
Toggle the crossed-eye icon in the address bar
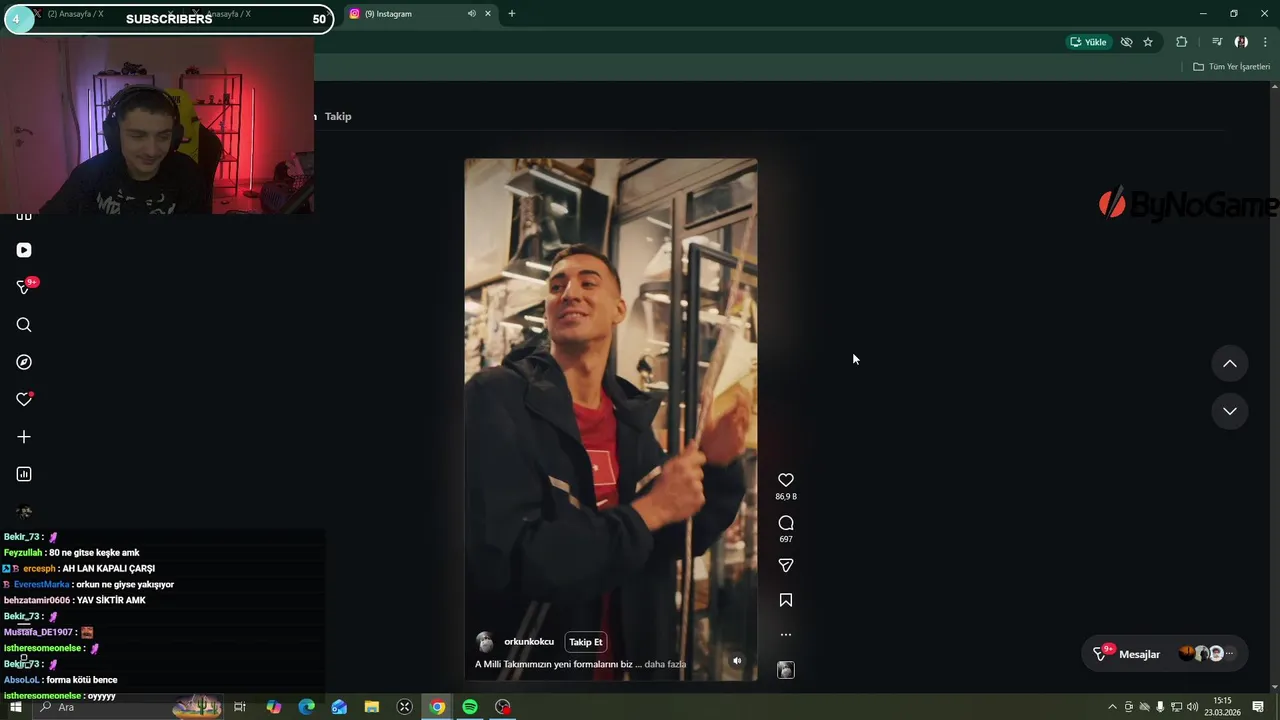coord(1126,42)
